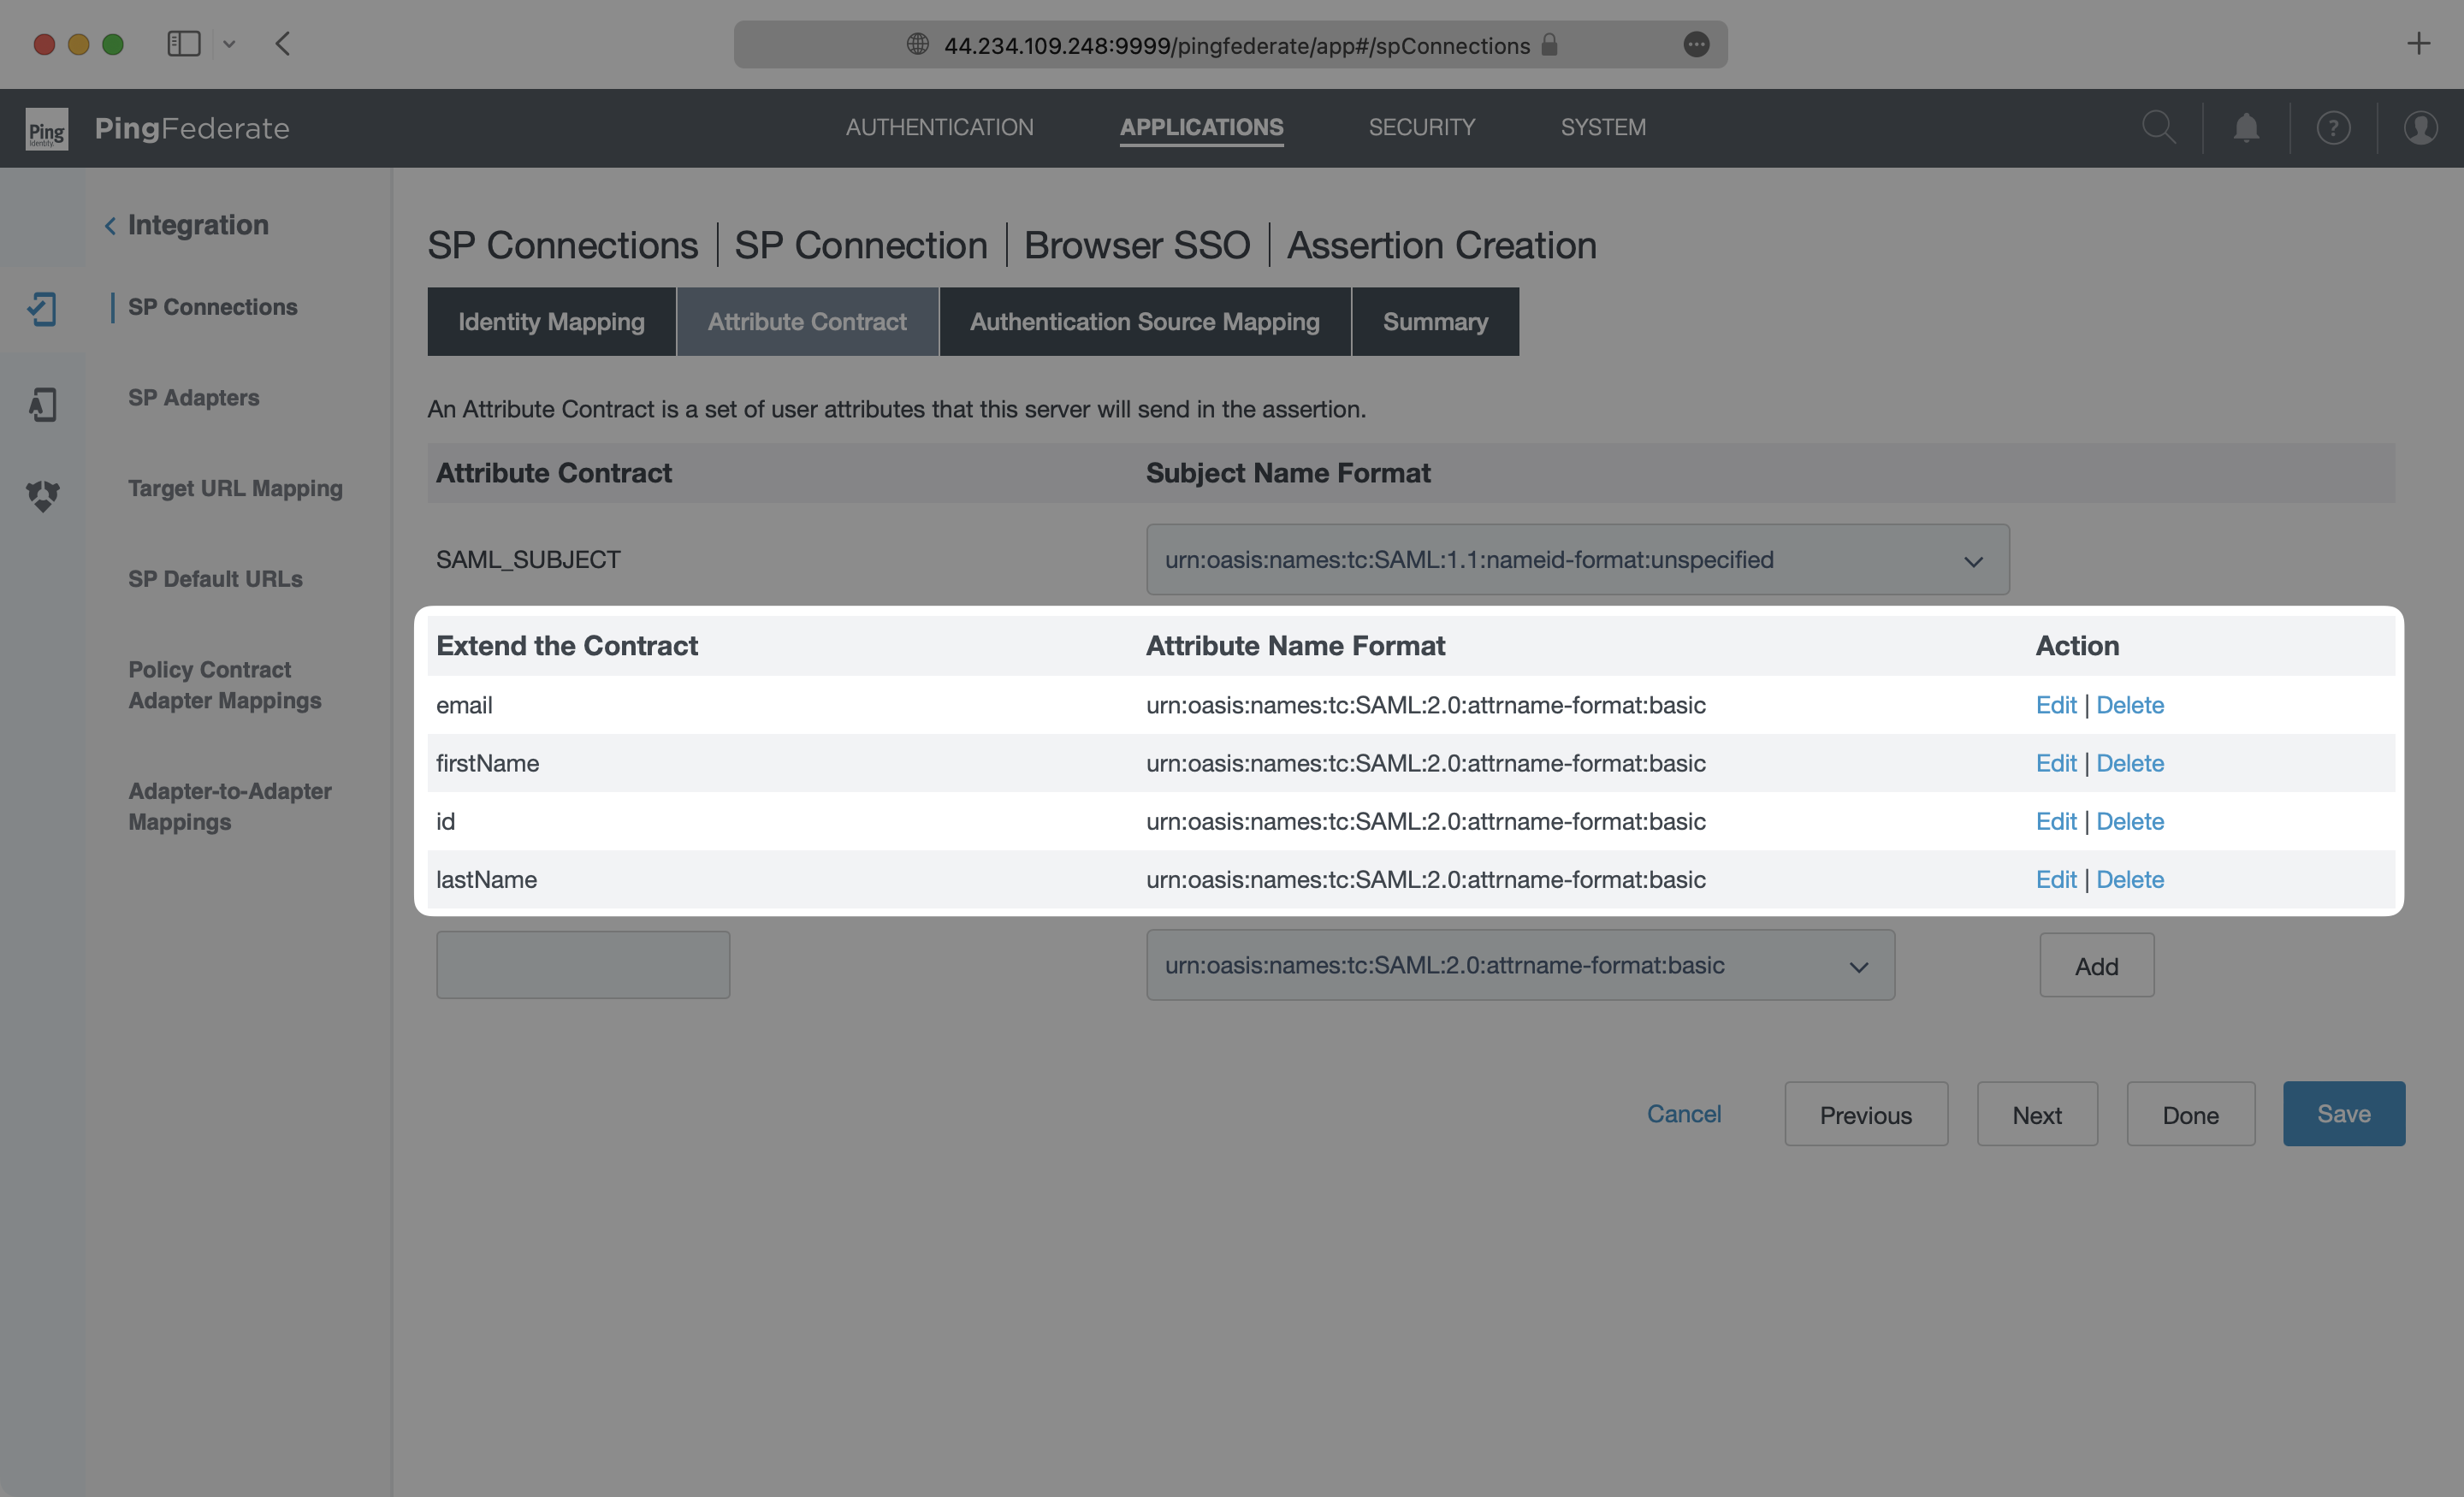Edit the email attribute

[x=2055, y=705]
